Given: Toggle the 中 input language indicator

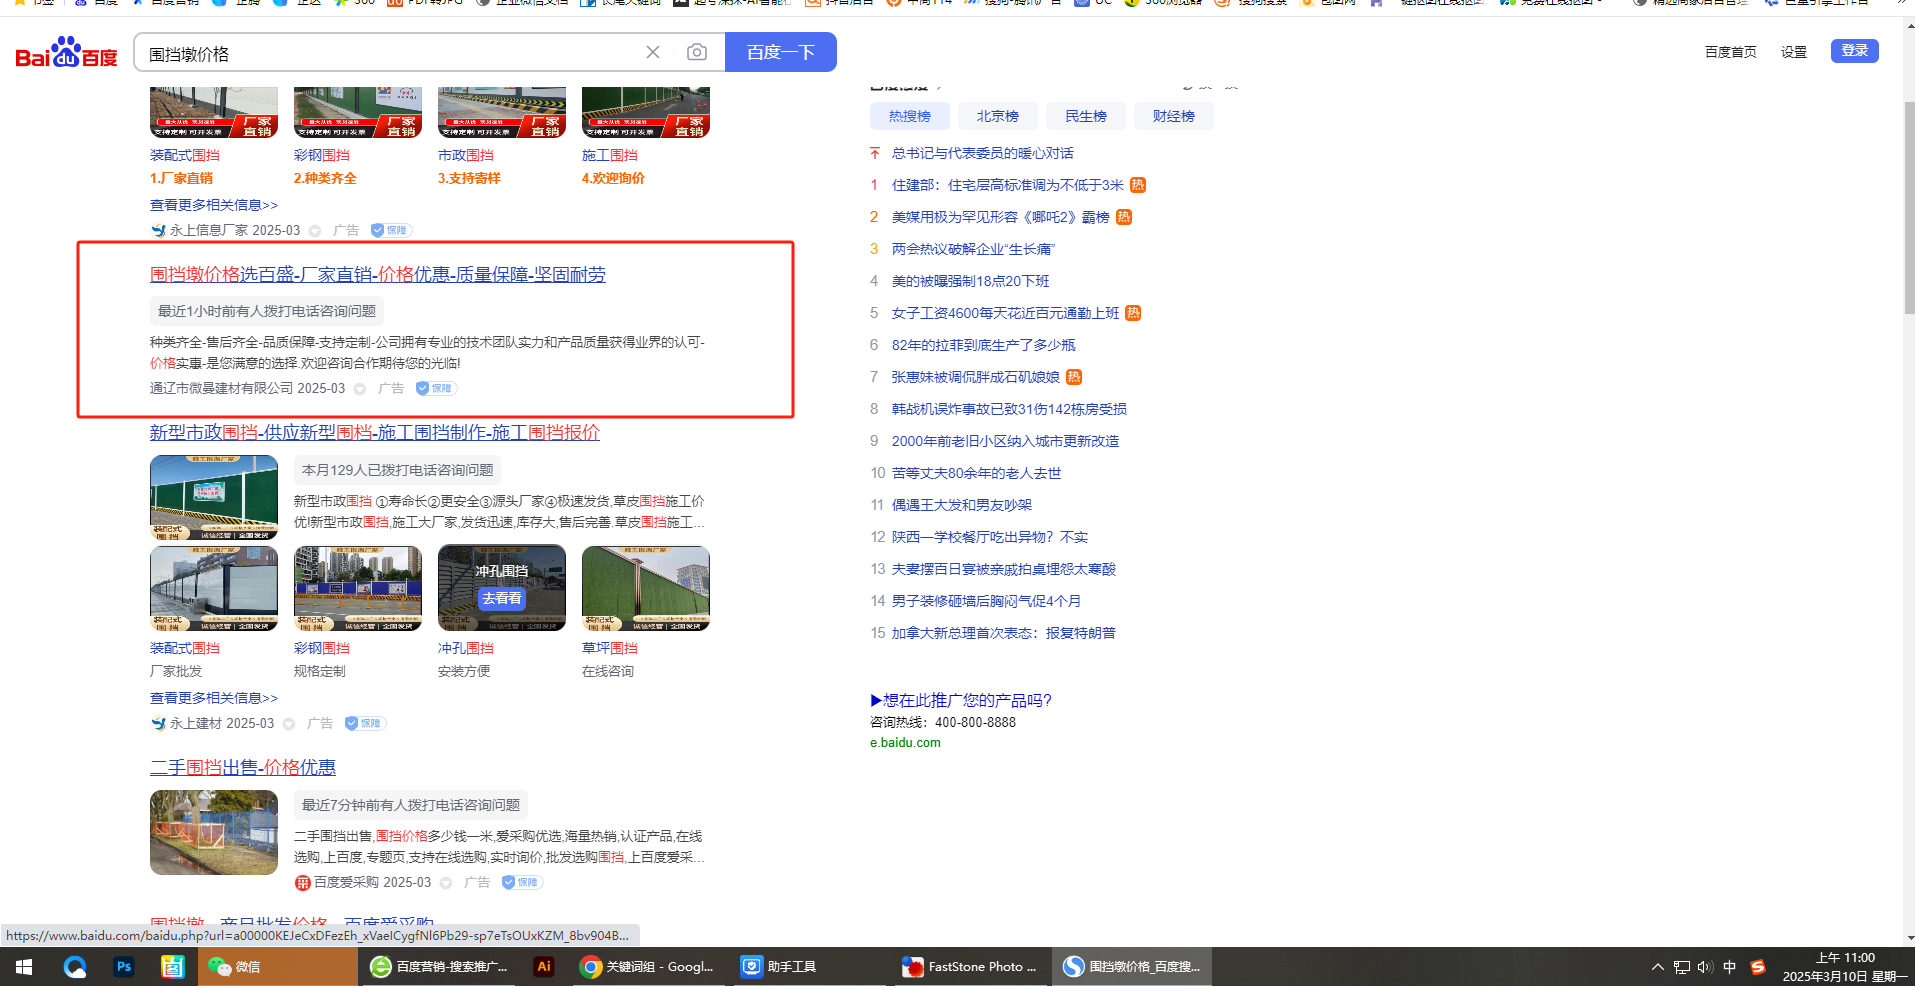Looking at the screenshot, I should (x=1730, y=967).
